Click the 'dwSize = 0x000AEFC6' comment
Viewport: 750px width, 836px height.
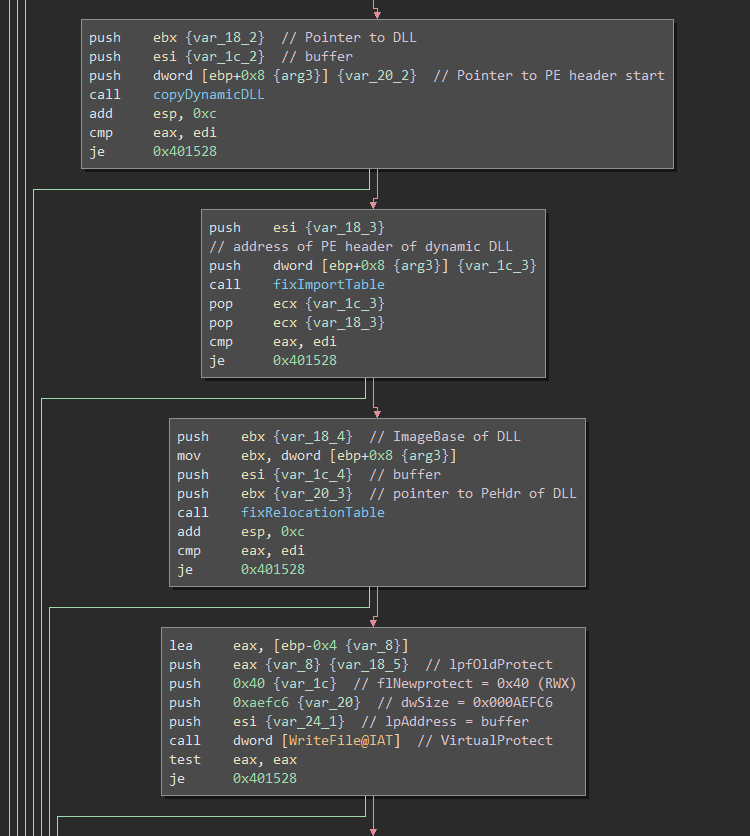coord(464,703)
